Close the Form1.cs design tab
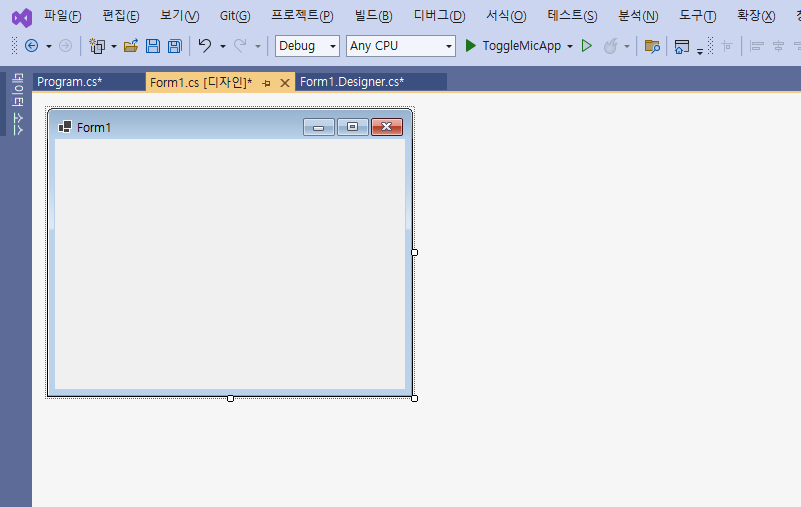 pos(285,83)
